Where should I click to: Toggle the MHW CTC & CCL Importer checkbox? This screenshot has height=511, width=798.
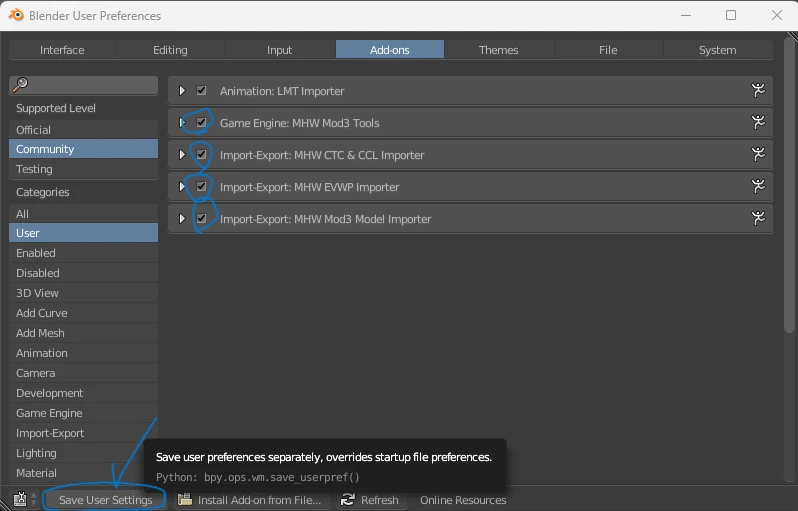[x=202, y=155]
